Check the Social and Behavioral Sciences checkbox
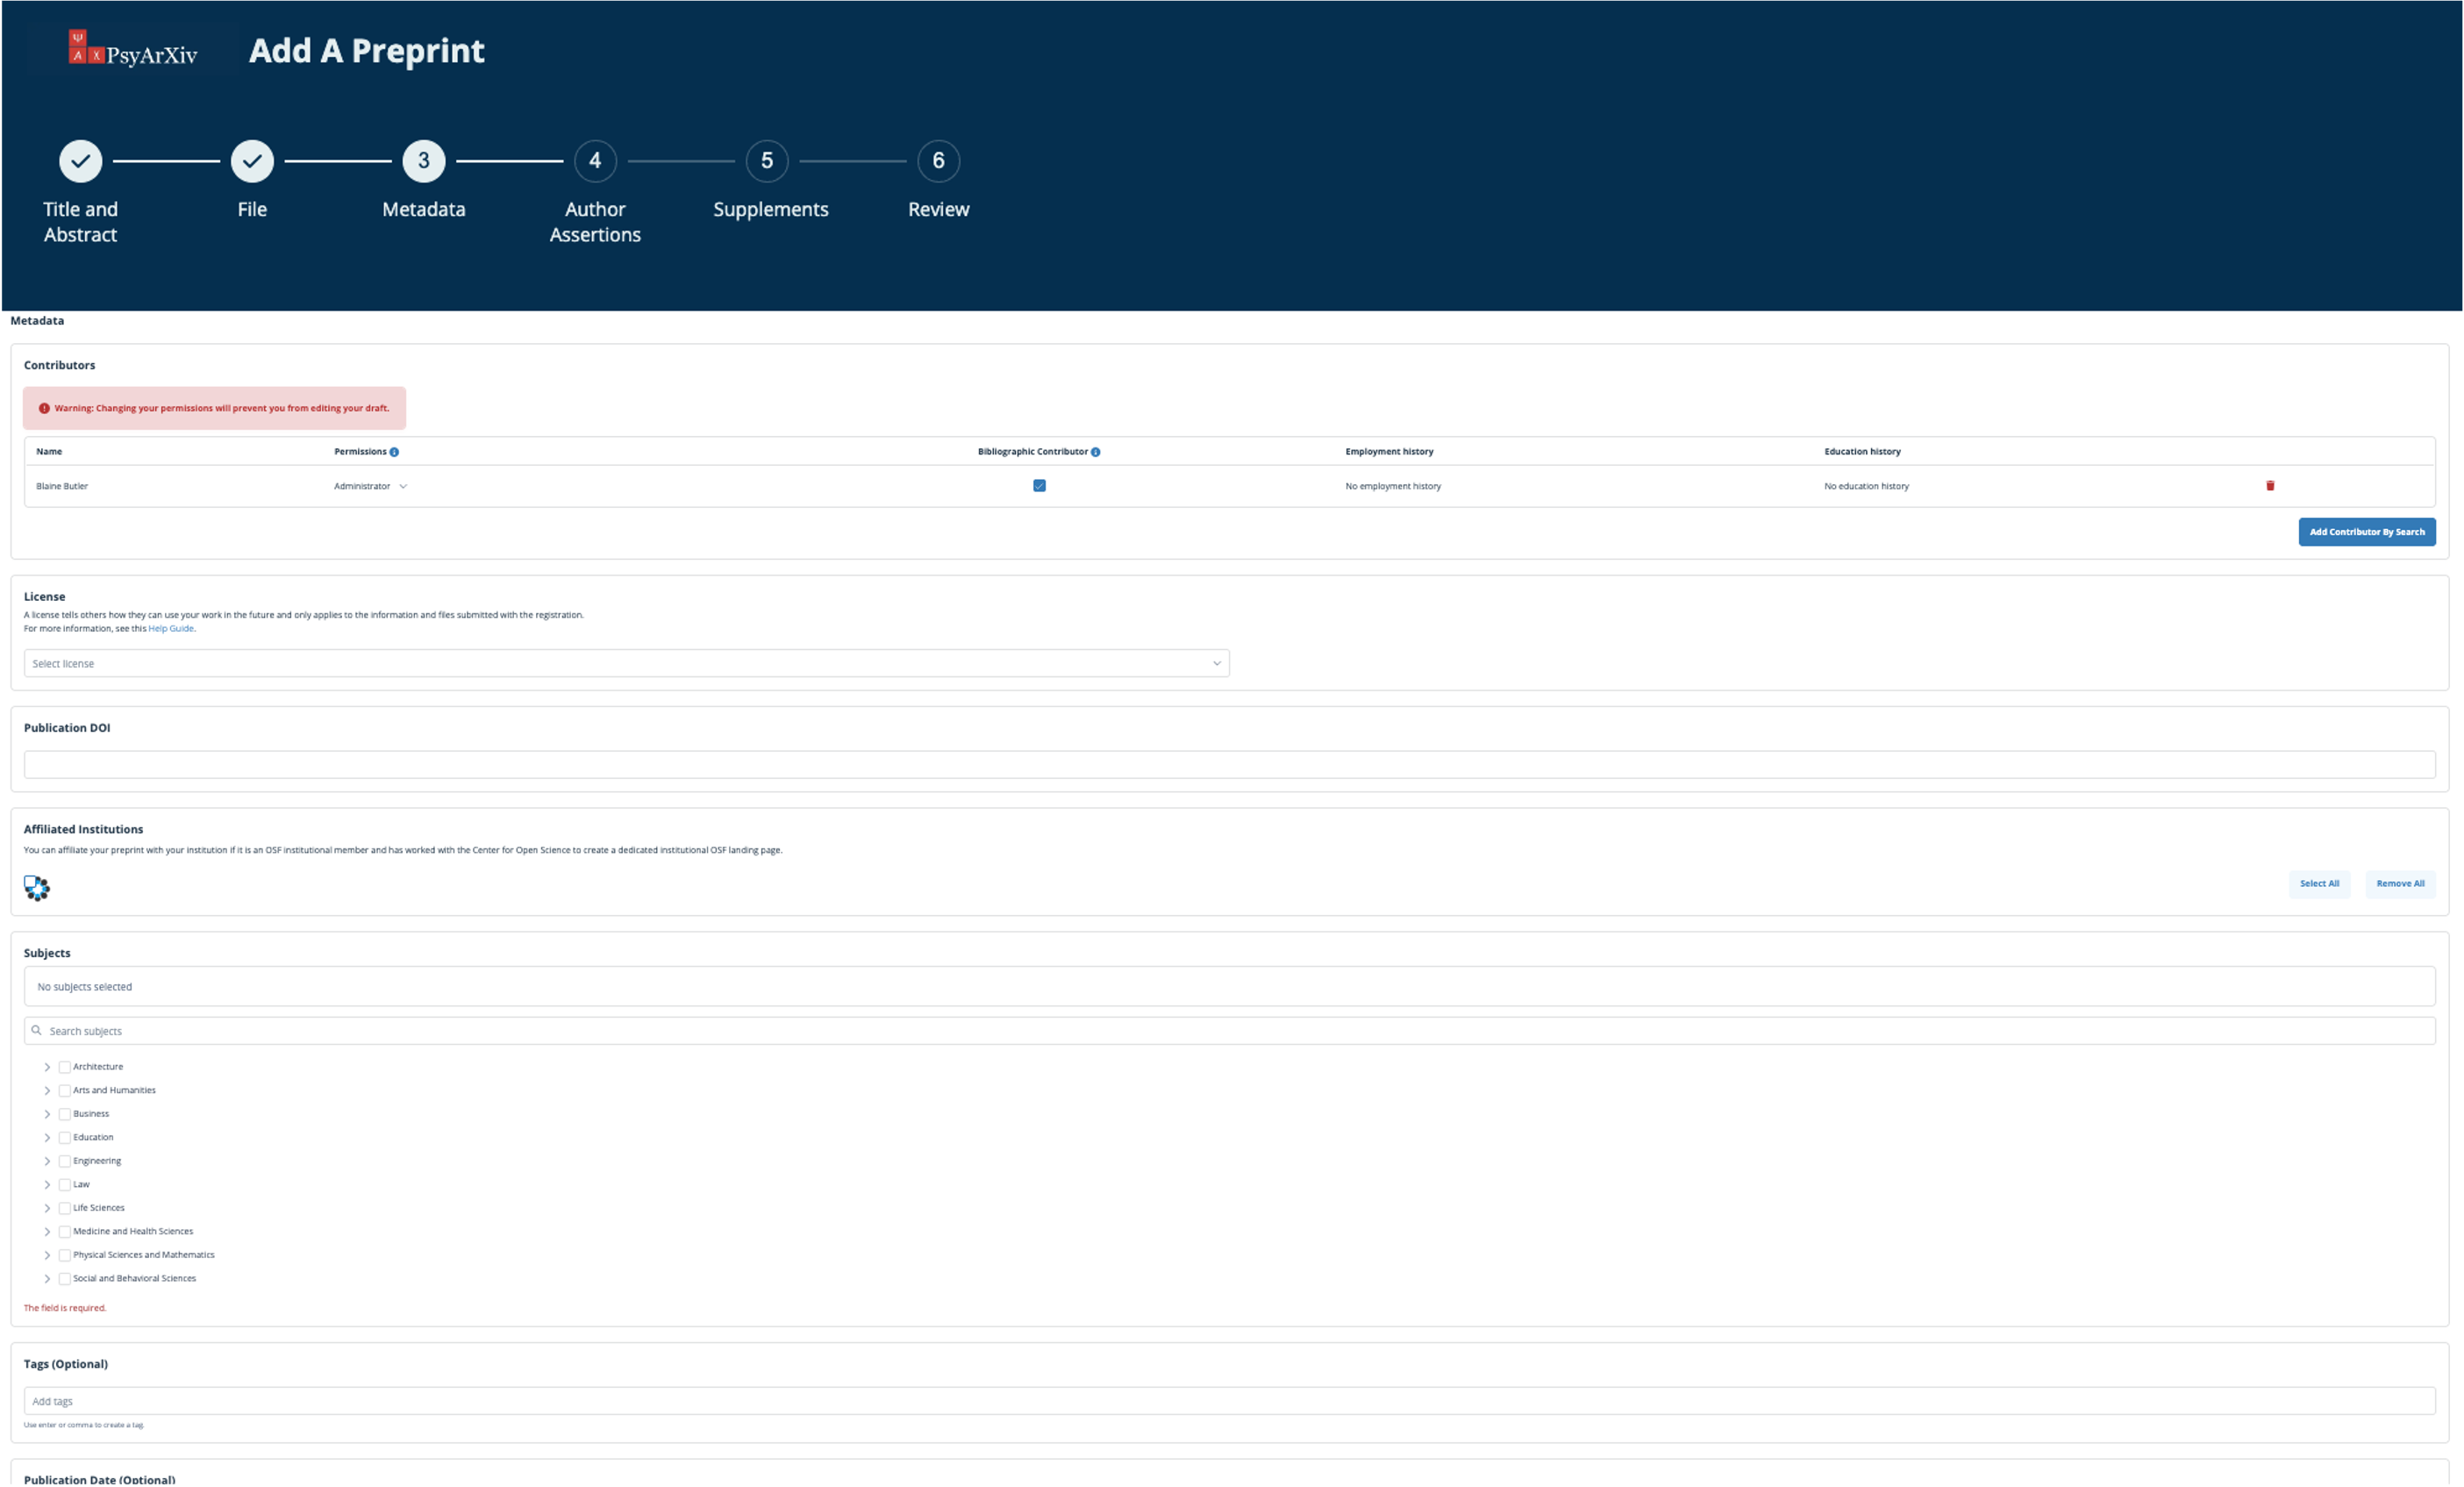The height and width of the screenshot is (1487, 2464). coord(65,1279)
